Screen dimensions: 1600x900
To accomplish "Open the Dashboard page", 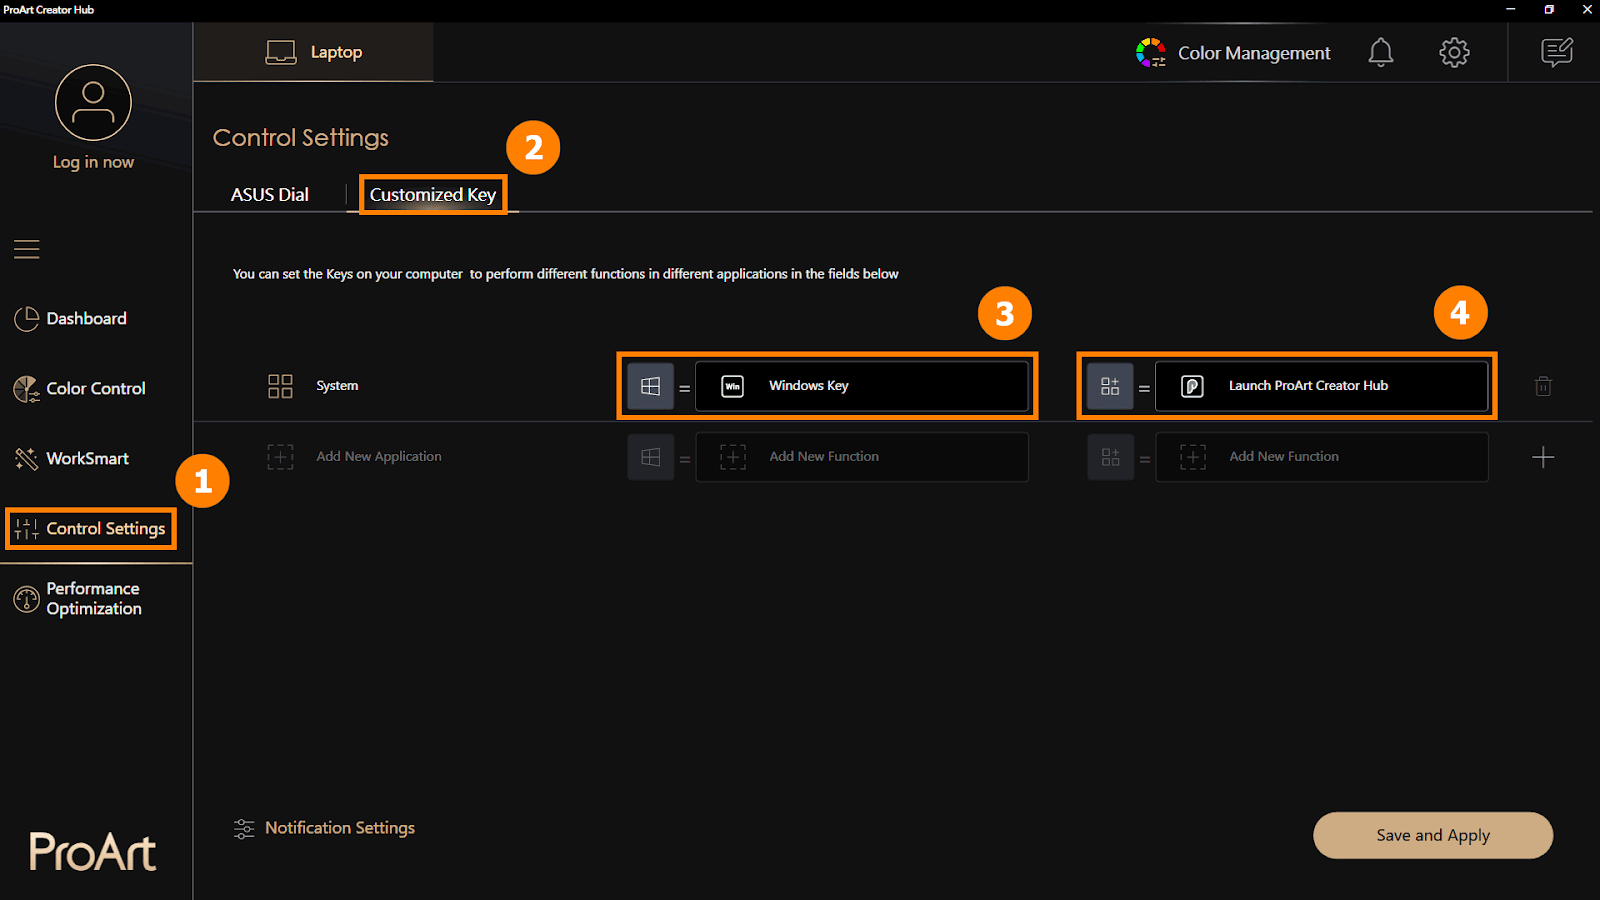I will click(x=70, y=318).
